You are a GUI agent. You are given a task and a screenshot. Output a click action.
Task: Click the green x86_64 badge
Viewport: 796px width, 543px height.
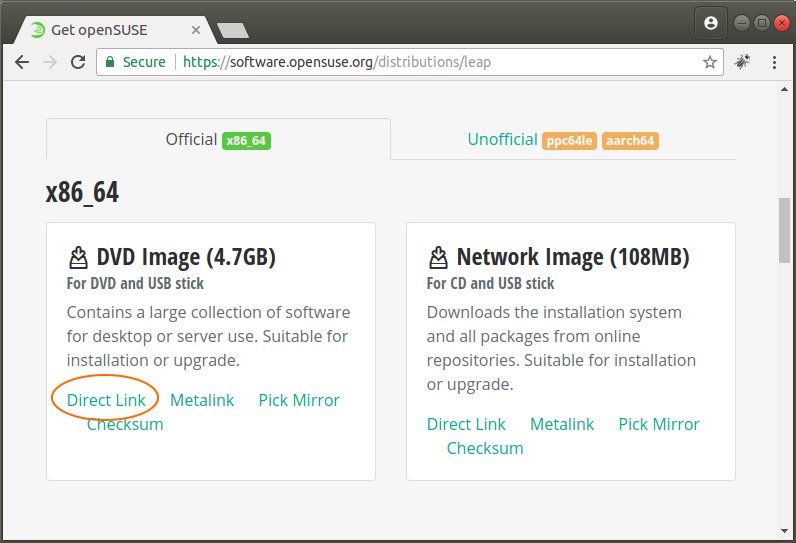(x=246, y=141)
